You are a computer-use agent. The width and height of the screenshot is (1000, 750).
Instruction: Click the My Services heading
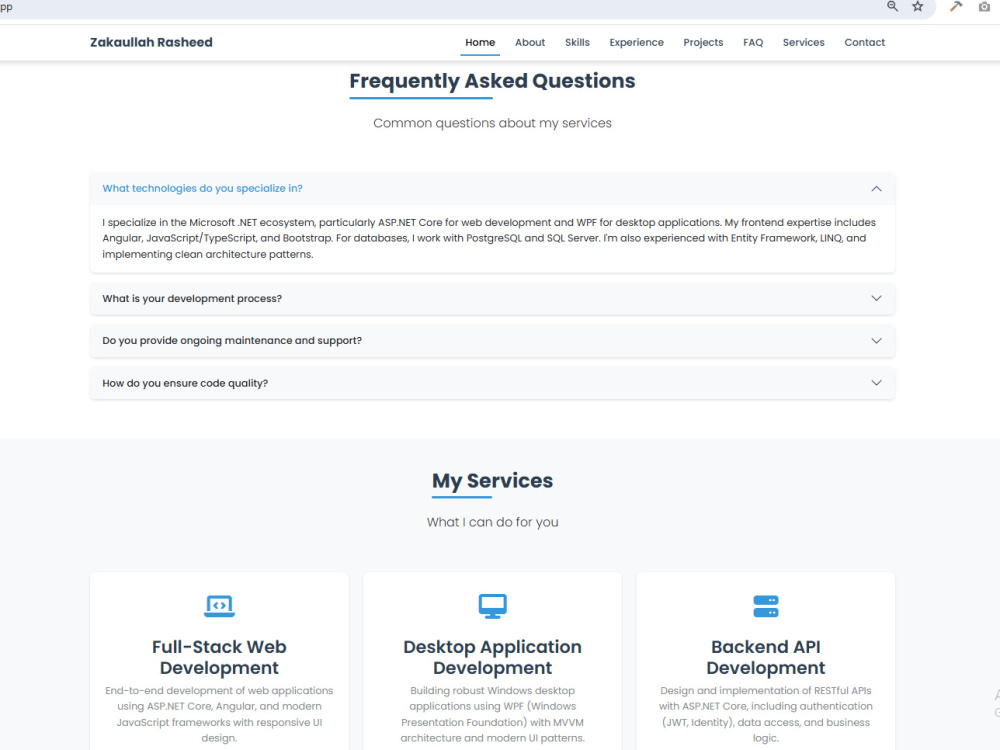pyautogui.click(x=492, y=480)
